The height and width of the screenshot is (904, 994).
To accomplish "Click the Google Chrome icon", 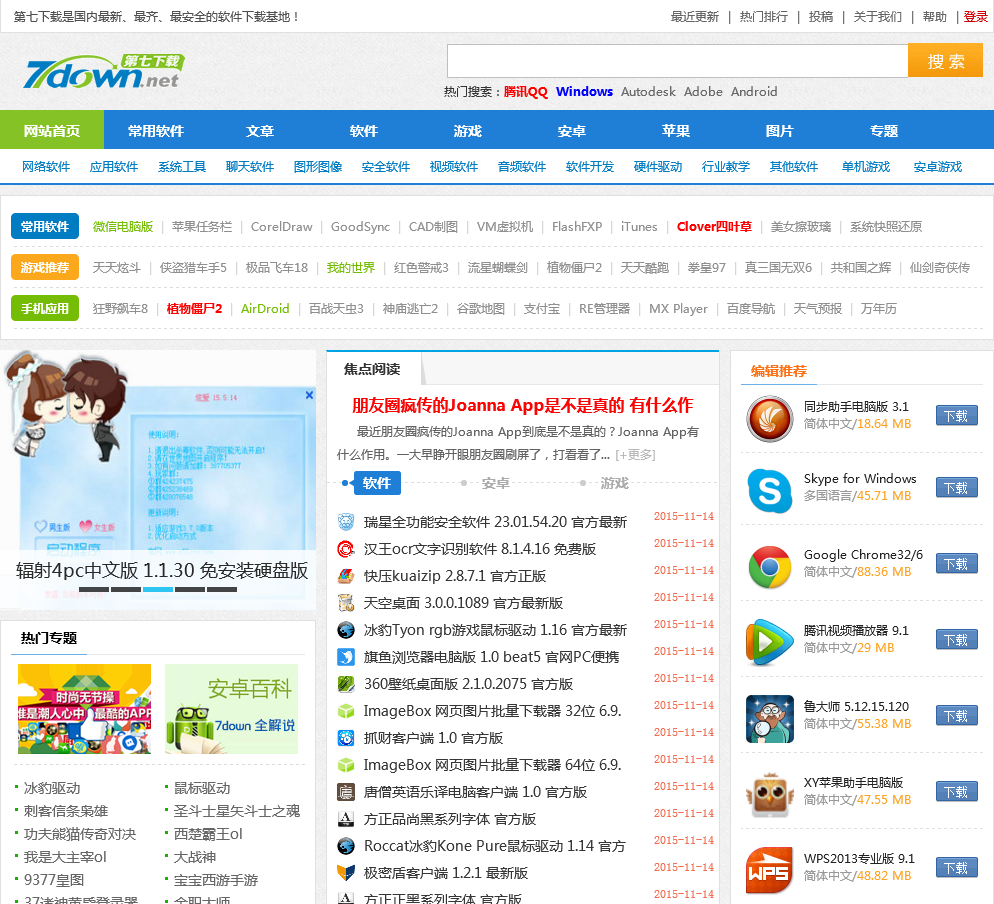I will point(770,567).
